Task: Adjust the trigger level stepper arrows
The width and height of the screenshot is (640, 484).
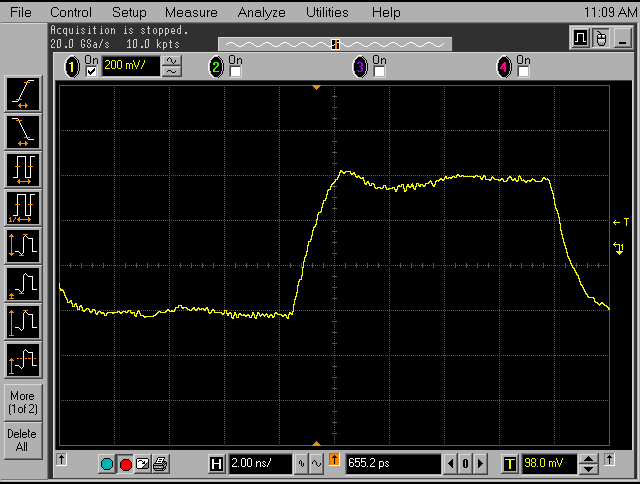Action: pos(590,464)
